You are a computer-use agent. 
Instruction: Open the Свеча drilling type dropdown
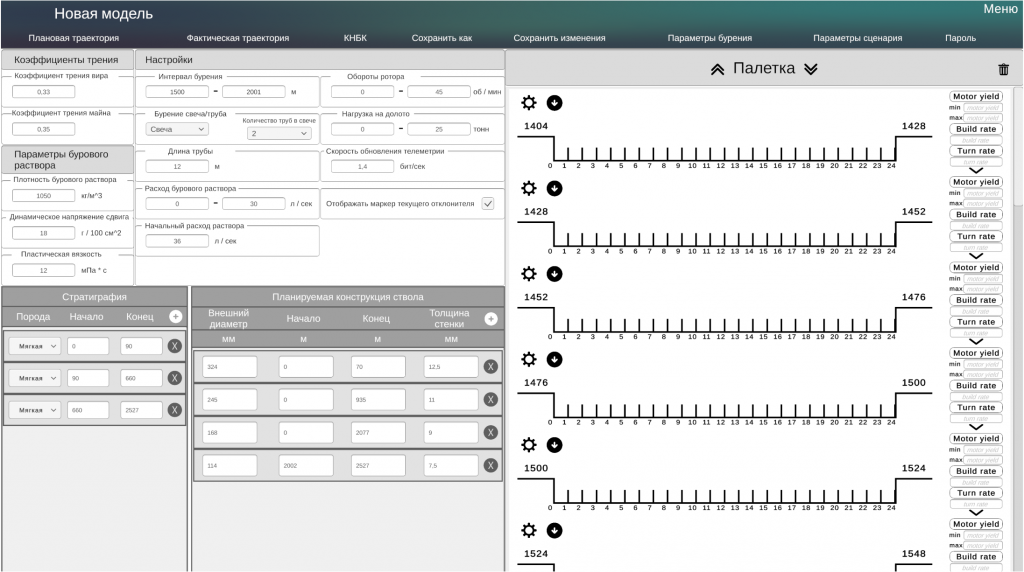177,129
